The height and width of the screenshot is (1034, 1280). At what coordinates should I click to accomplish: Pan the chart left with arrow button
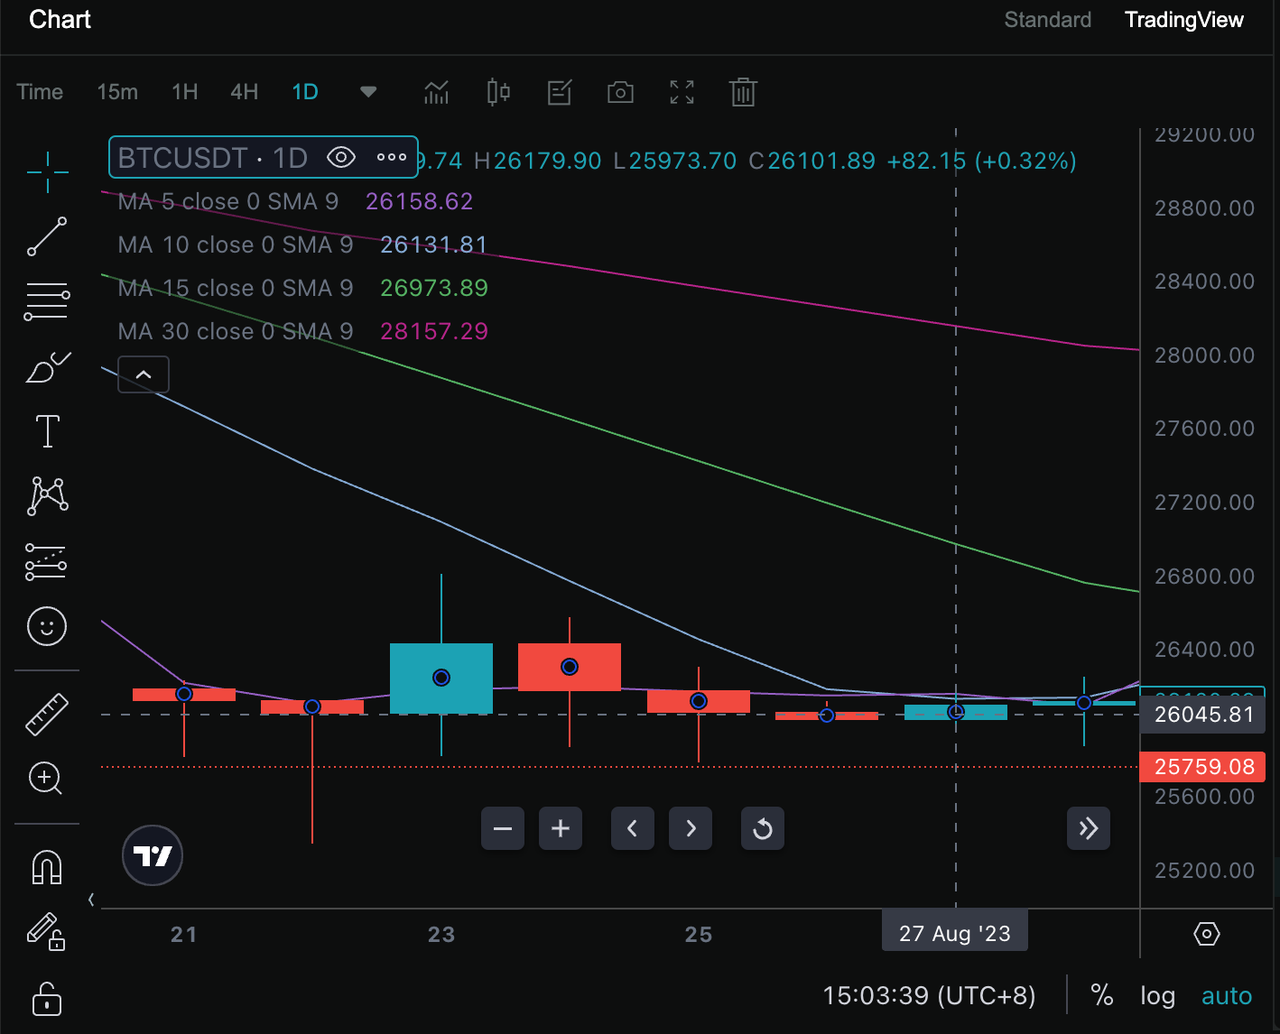click(633, 829)
